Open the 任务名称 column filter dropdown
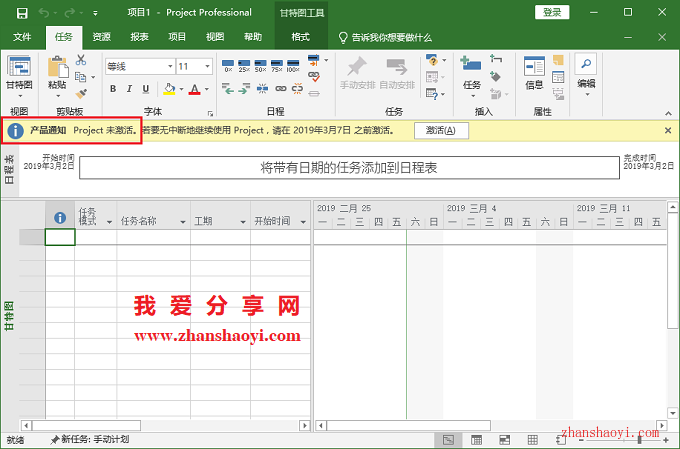 coord(183,222)
